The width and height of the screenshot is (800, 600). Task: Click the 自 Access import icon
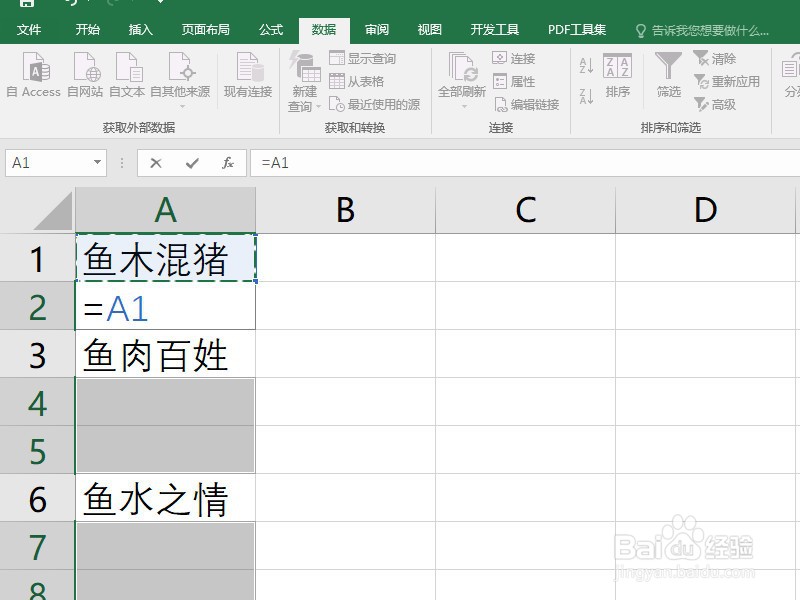[x=35, y=76]
